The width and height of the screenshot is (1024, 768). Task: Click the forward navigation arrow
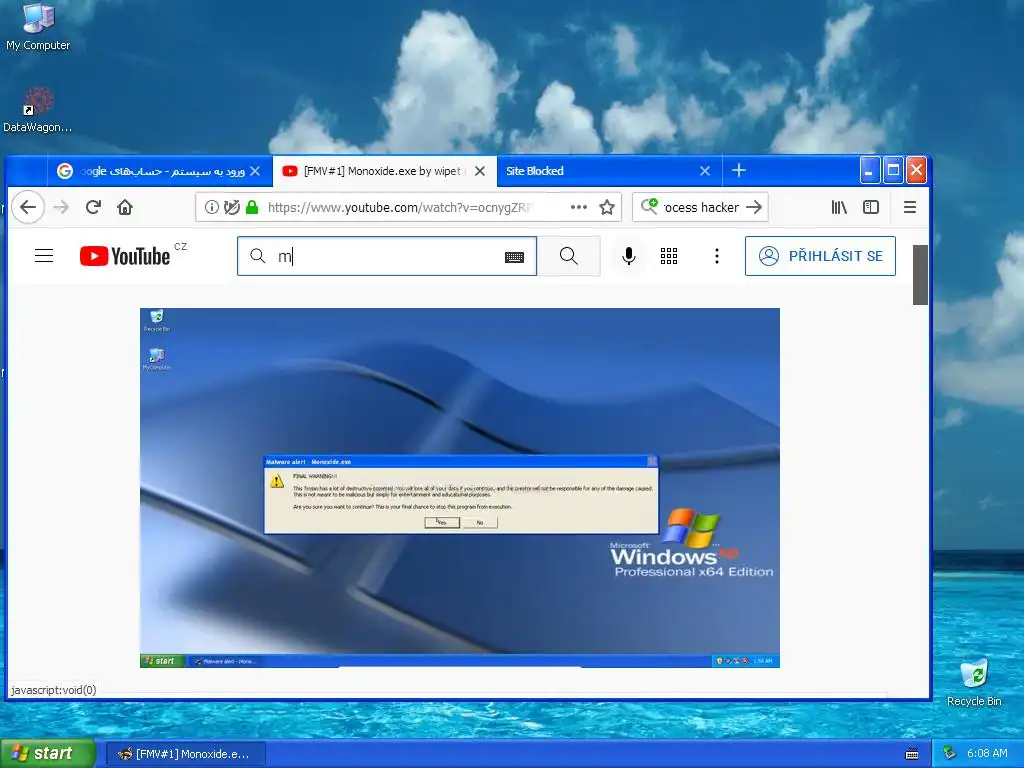(x=61, y=207)
